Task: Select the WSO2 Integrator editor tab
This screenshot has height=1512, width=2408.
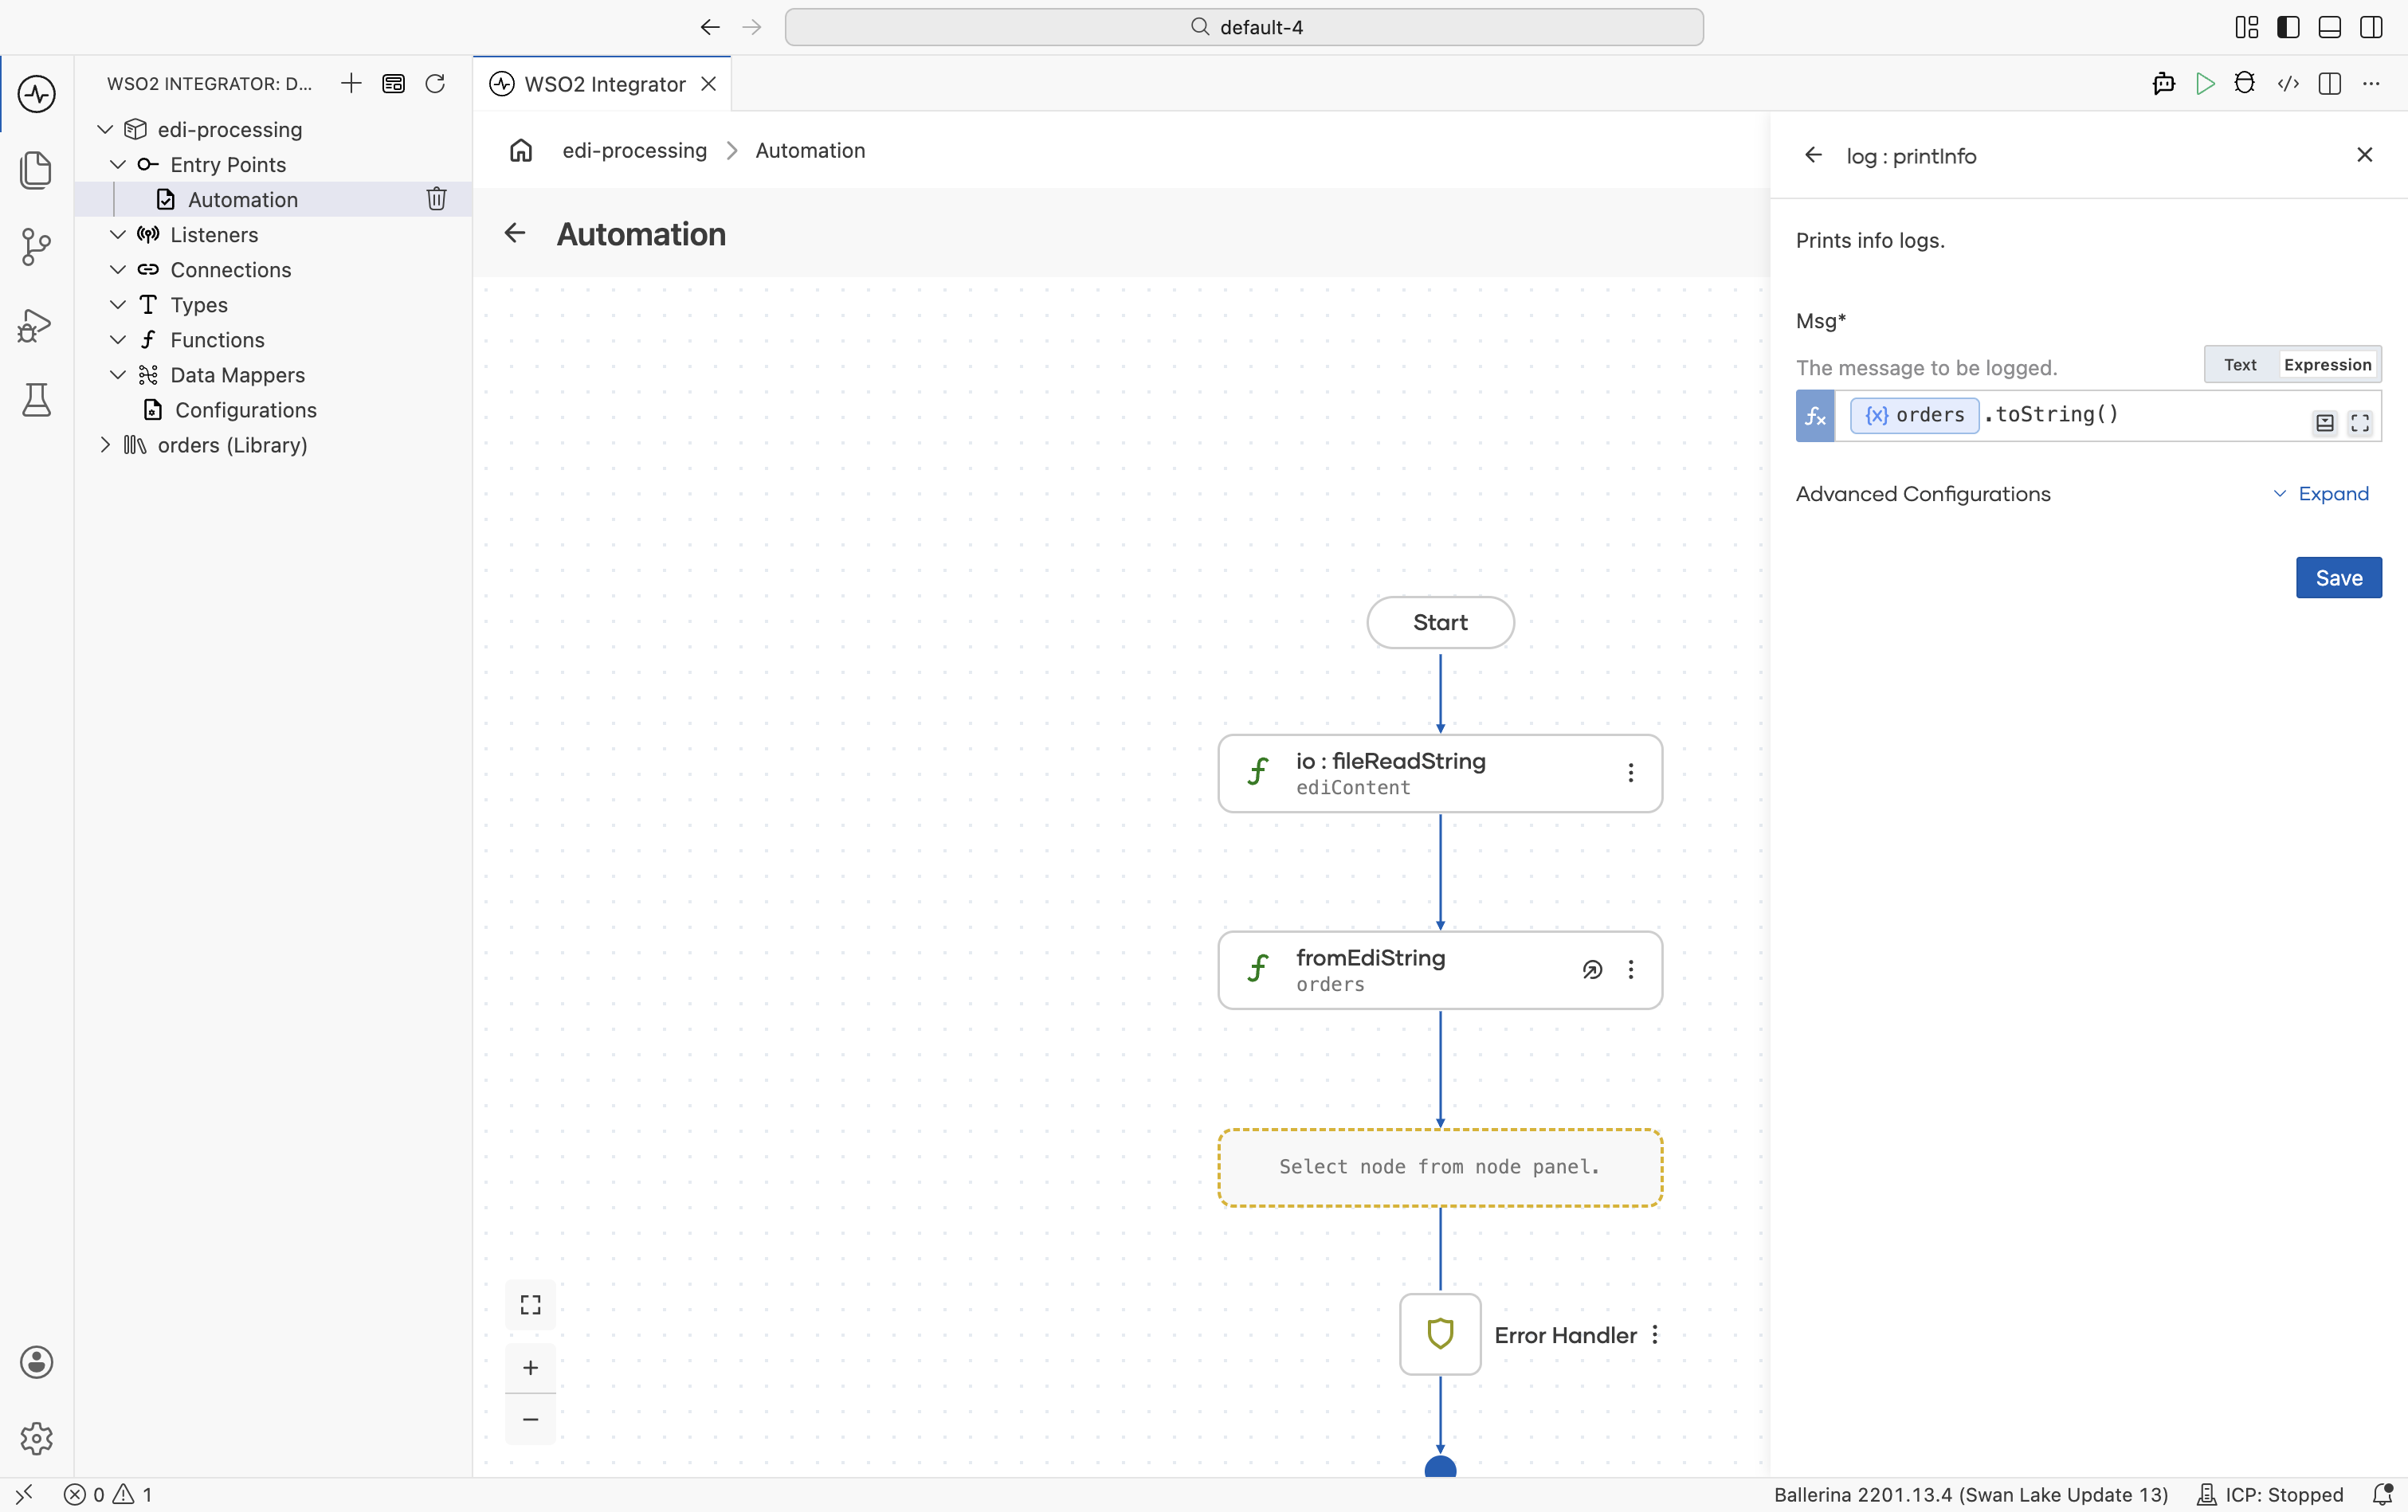Action: [603, 84]
